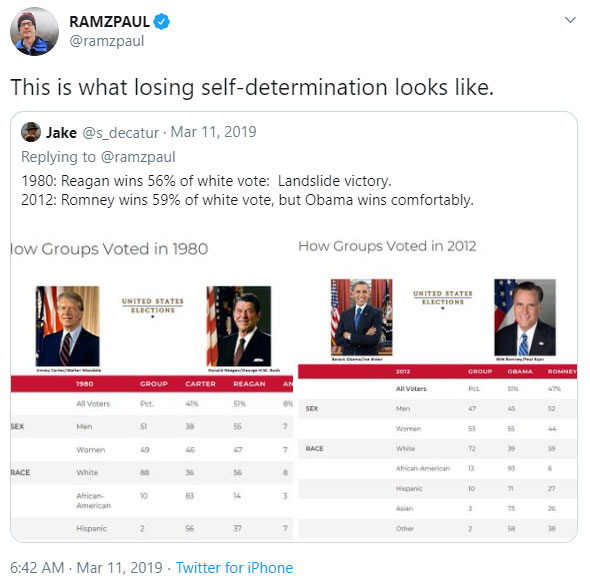Click the blue verified badge

click(x=162, y=22)
